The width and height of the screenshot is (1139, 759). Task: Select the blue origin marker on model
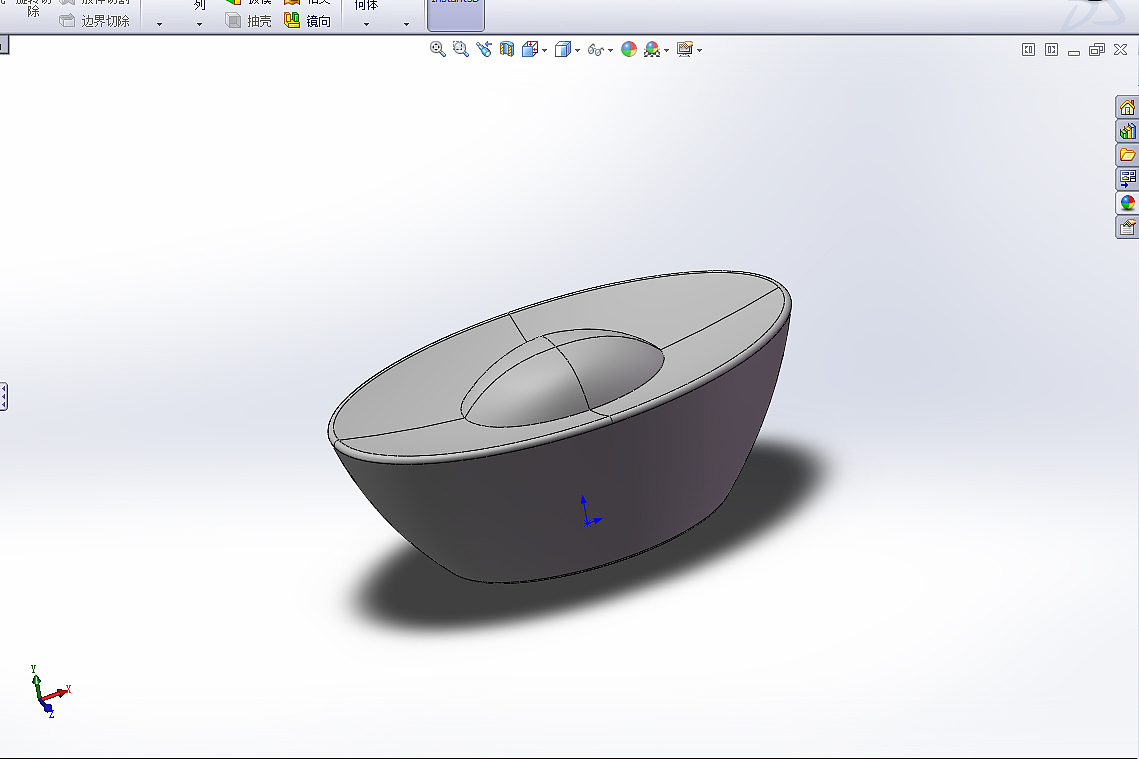point(588,521)
